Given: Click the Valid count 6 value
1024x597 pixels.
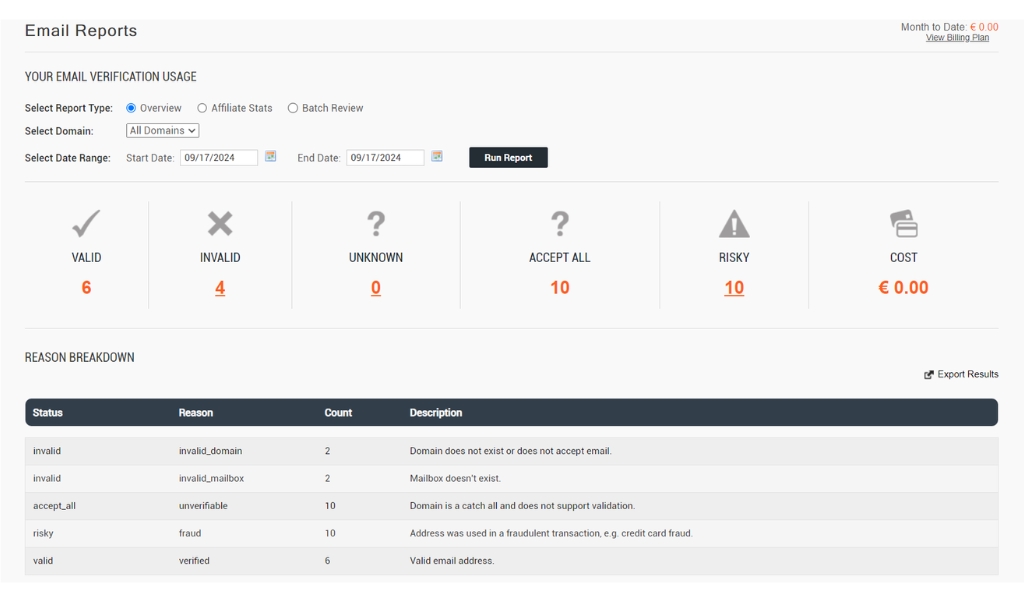Looking at the screenshot, I should pyautogui.click(x=86, y=287).
